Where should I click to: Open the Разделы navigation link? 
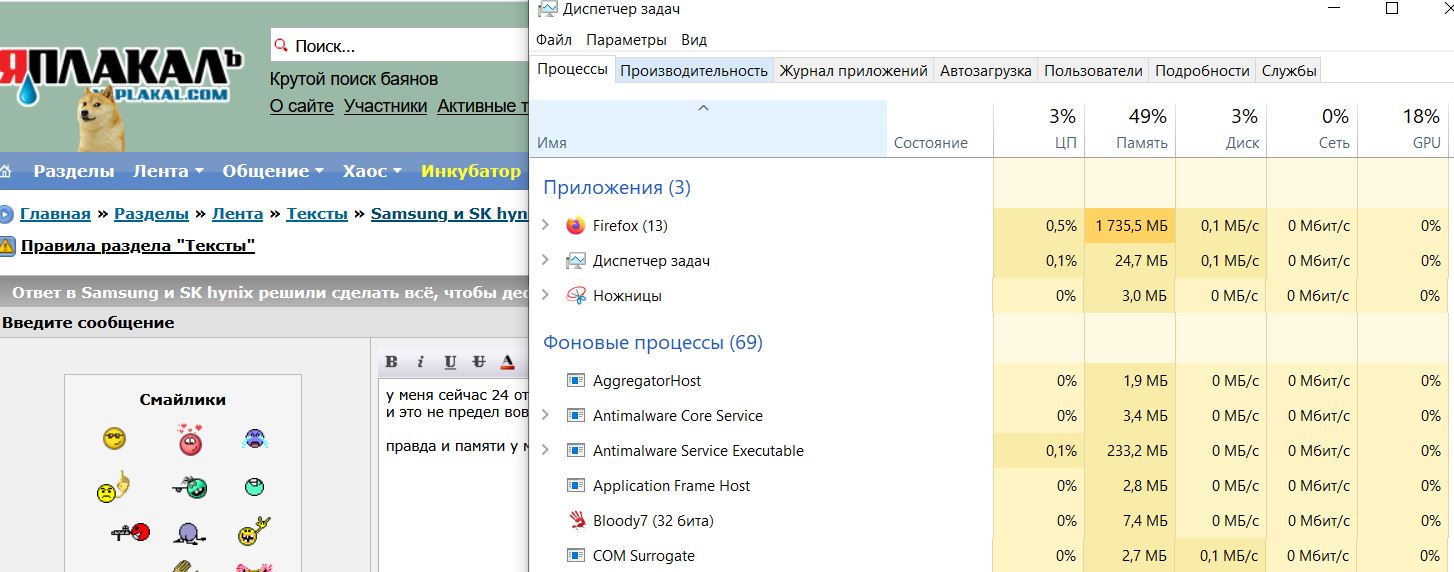click(x=74, y=171)
